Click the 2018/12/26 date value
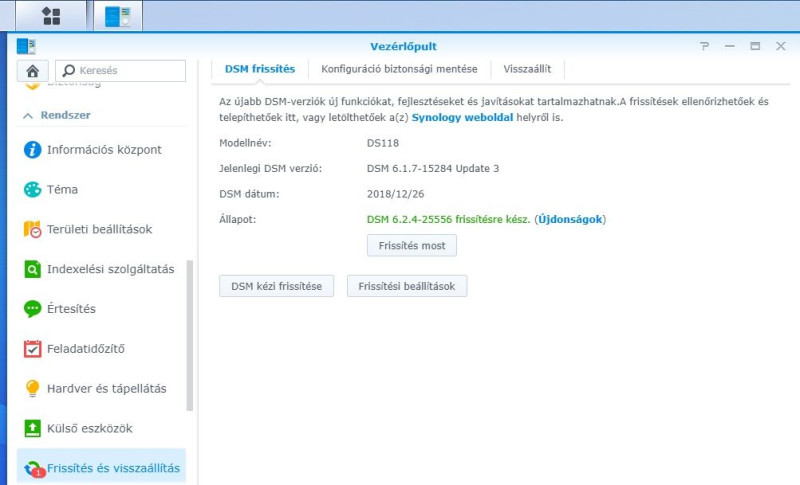Image resolution: width=800 pixels, height=485 pixels. click(395, 194)
